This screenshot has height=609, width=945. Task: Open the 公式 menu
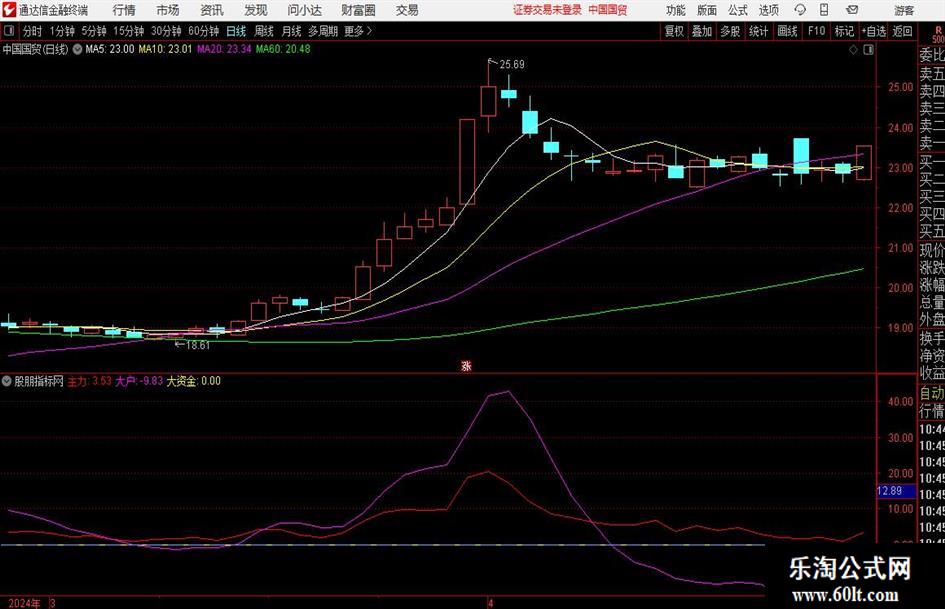coord(738,10)
